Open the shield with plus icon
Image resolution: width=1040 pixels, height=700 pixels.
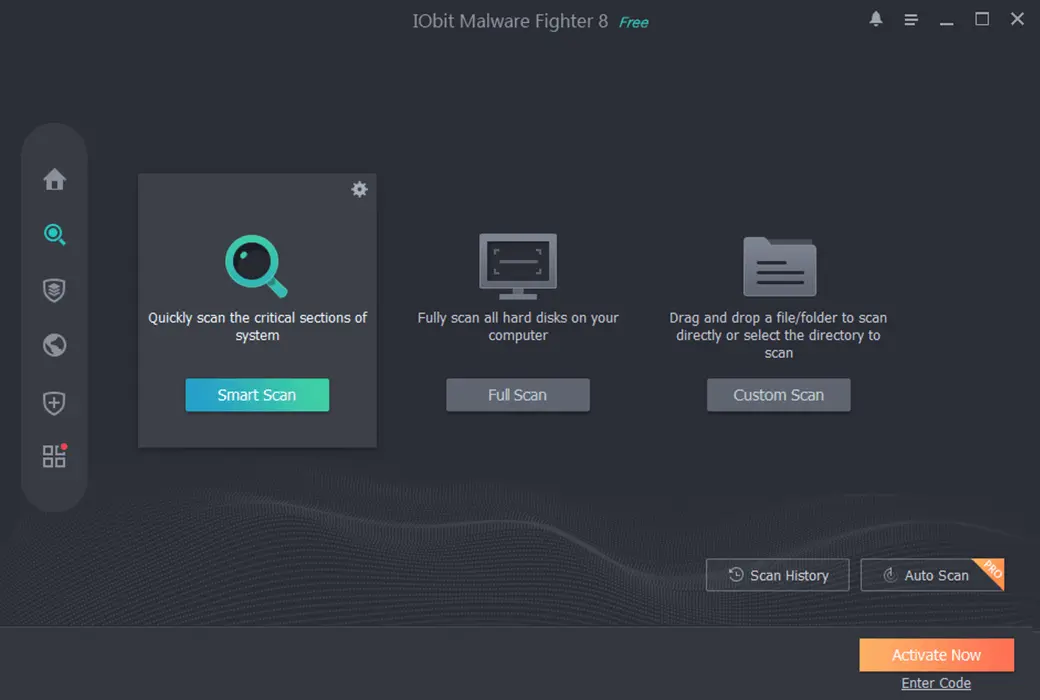click(54, 403)
